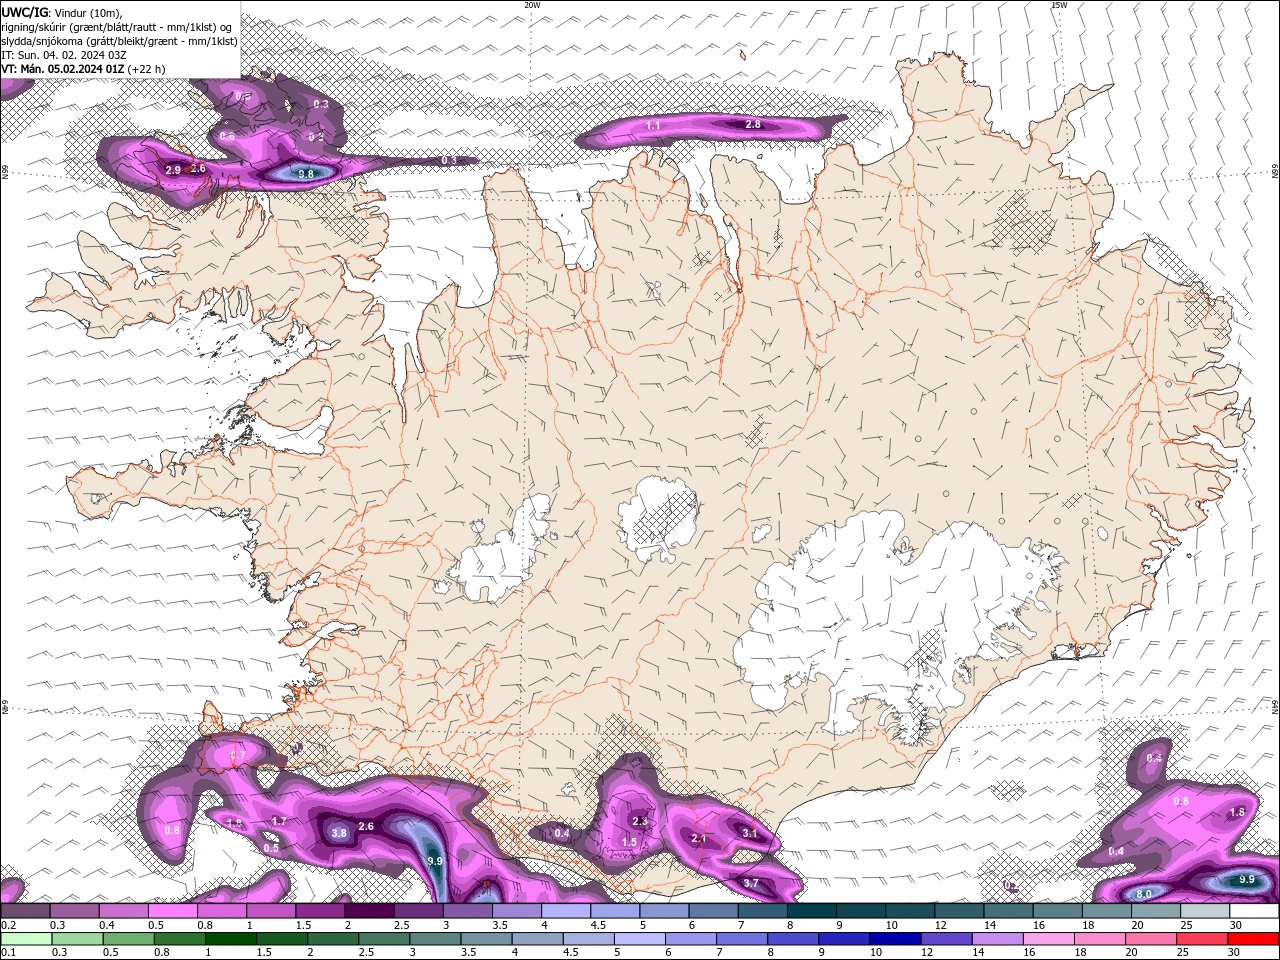
Task: Click purple scale swatch between 0.5 and 0.8
Action: [171, 911]
